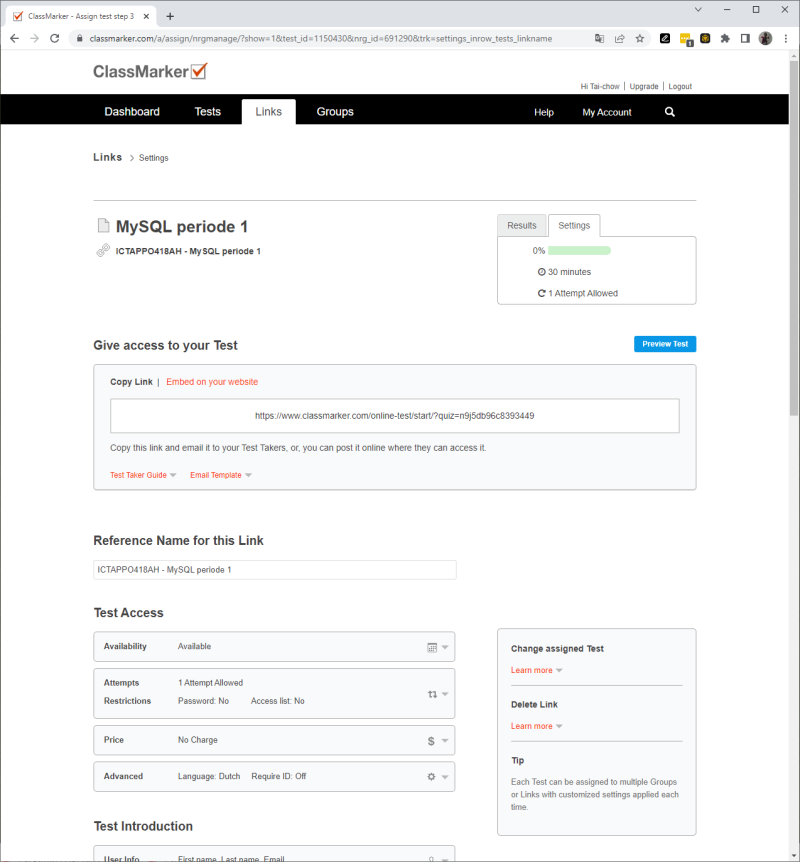800x862 pixels.
Task: Click the retry icon next to 1 Attempt Allowed
Action: tap(542, 294)
